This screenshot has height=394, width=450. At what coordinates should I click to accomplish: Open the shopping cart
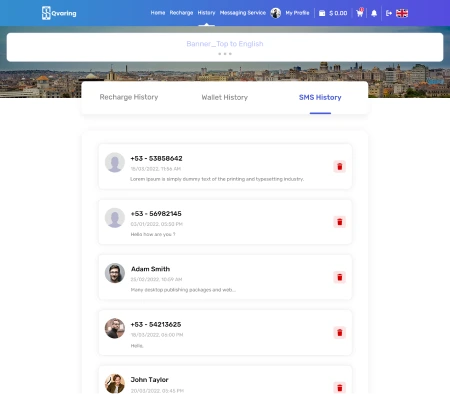click(360, 13)
